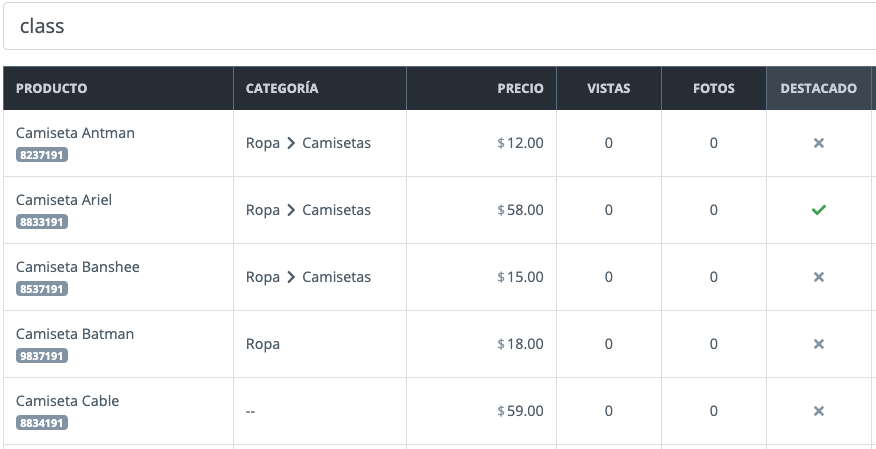
Task: Open the Camiseta Batman product link
Action: [75, 334]
